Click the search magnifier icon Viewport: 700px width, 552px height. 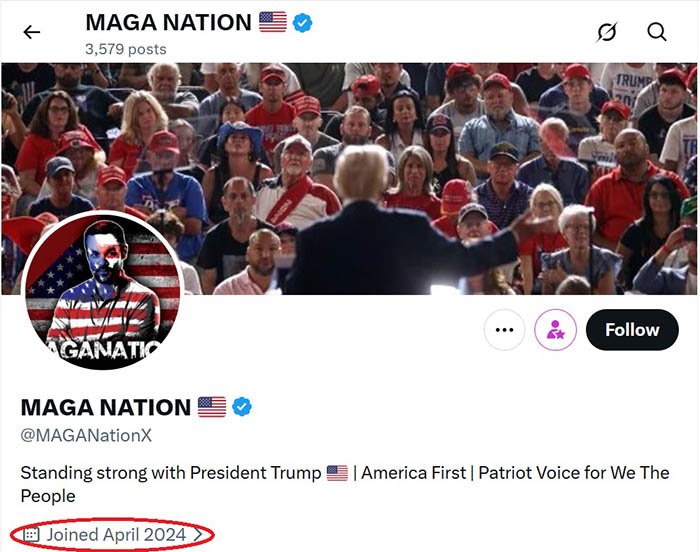click(x=657, y=32)
